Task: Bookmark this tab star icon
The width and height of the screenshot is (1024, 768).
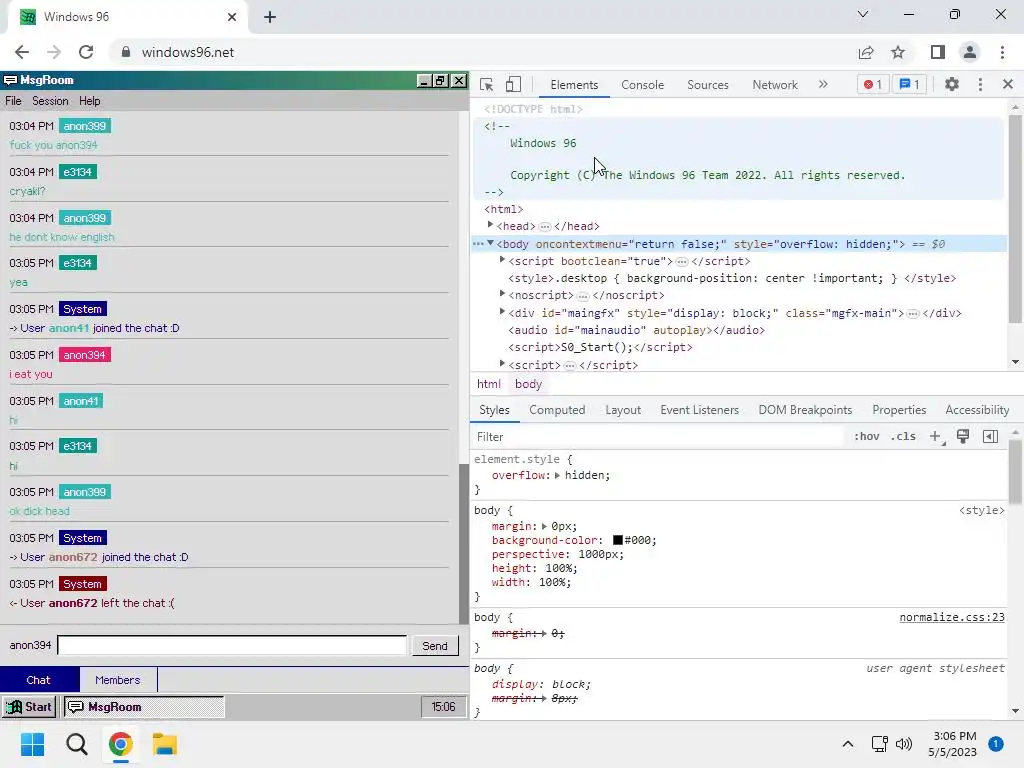Action: (898, 52)
